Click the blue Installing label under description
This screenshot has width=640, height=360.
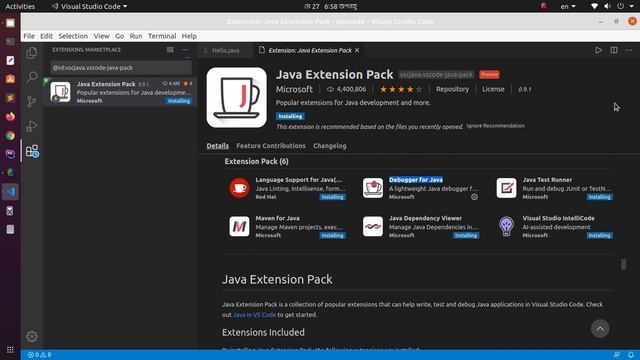pyautogui.click(x=290, y=116)
